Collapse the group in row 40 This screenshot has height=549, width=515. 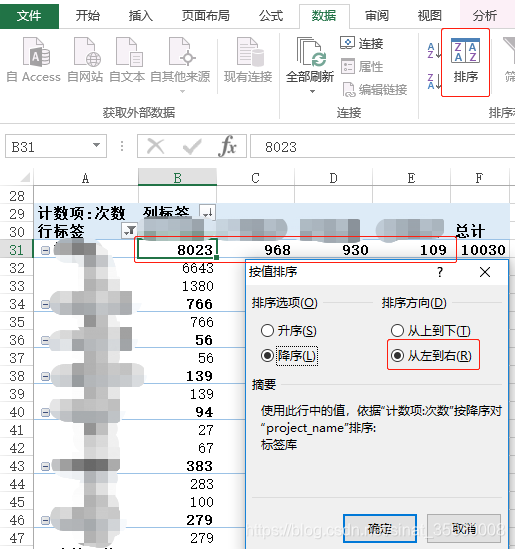45,412
